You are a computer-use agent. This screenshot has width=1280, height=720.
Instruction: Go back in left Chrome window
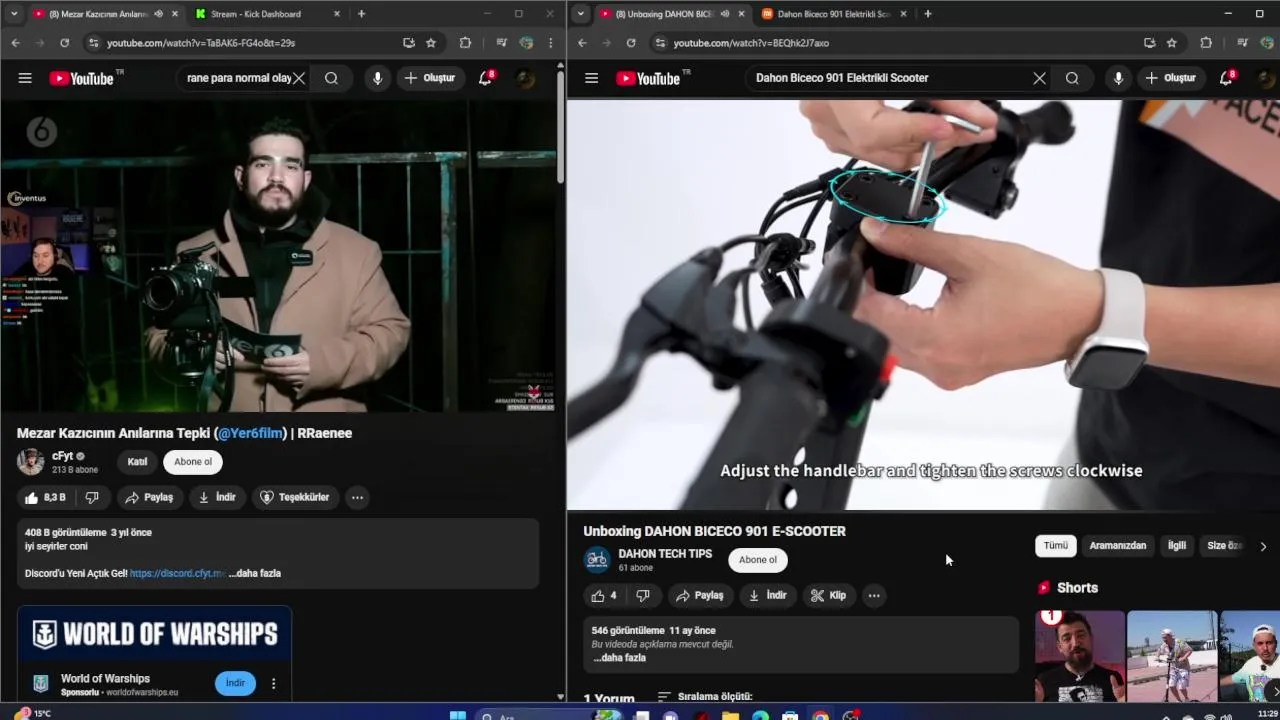pos(15,43)
